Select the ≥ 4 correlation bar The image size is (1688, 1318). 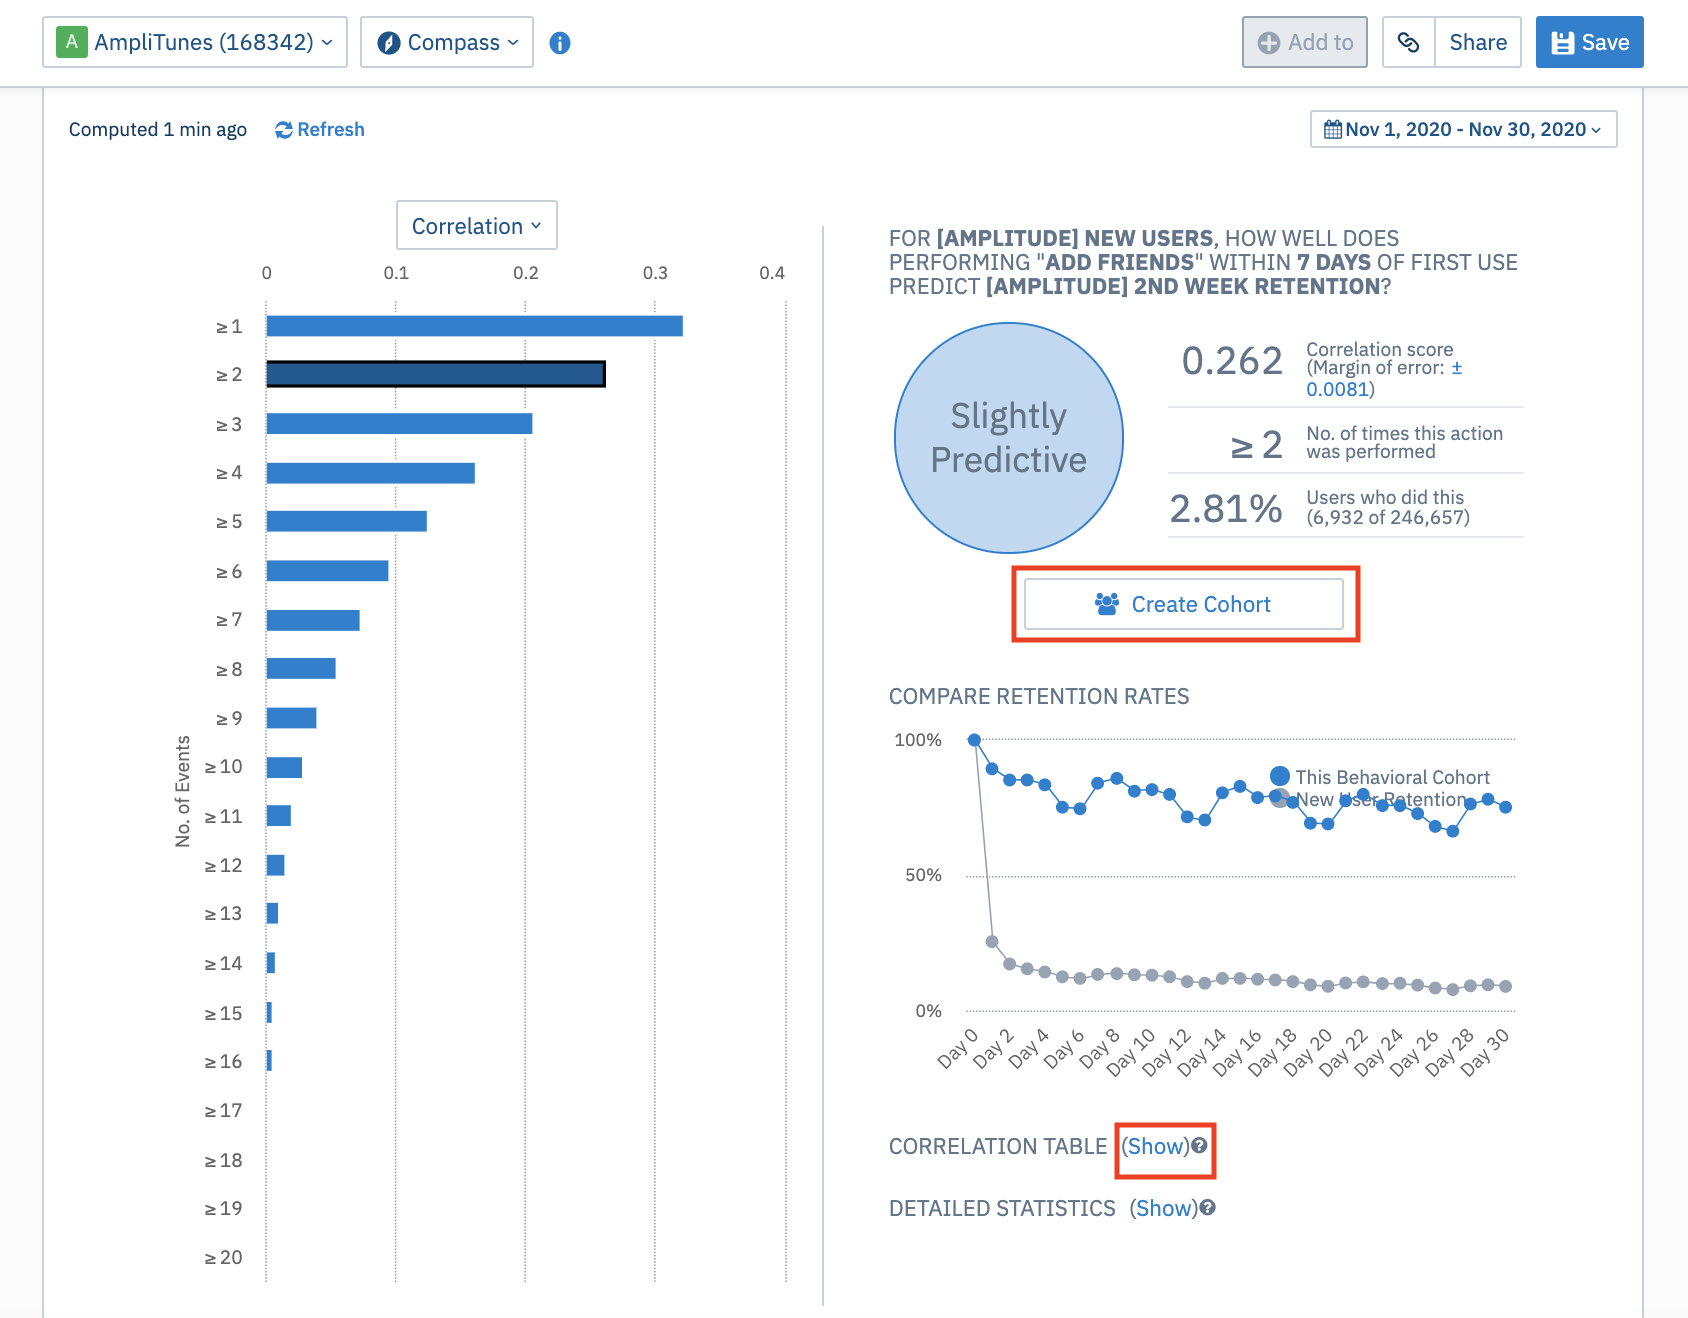(x=371, y=473)
